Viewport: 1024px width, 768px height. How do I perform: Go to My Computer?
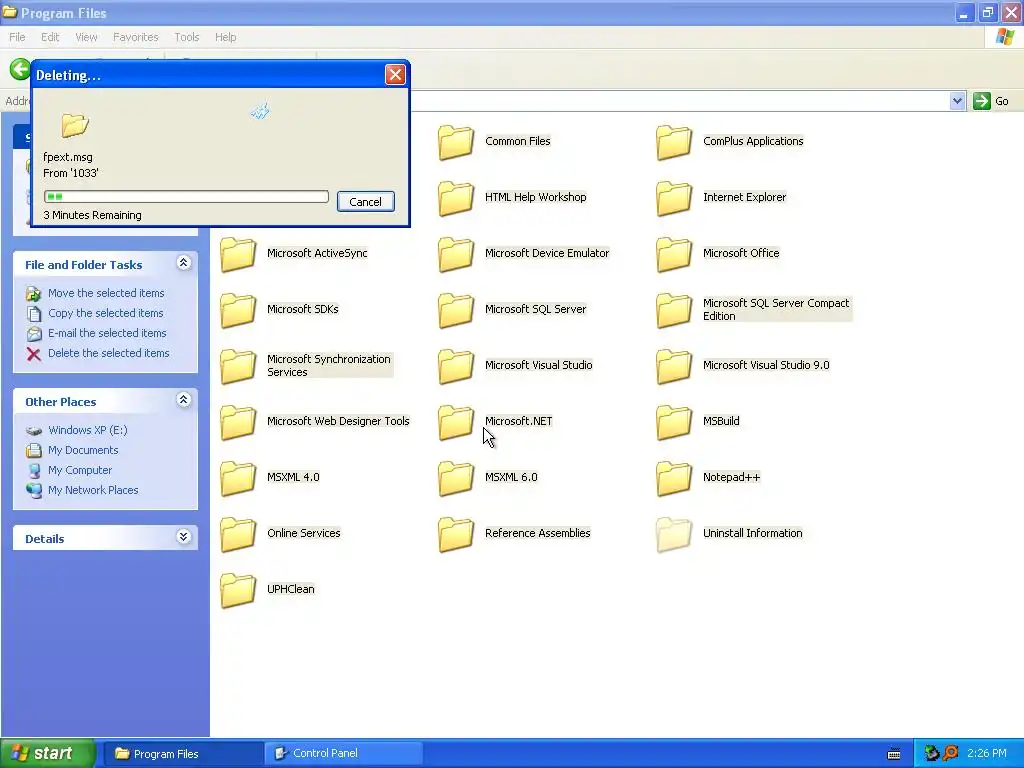[x=80, y=470]
